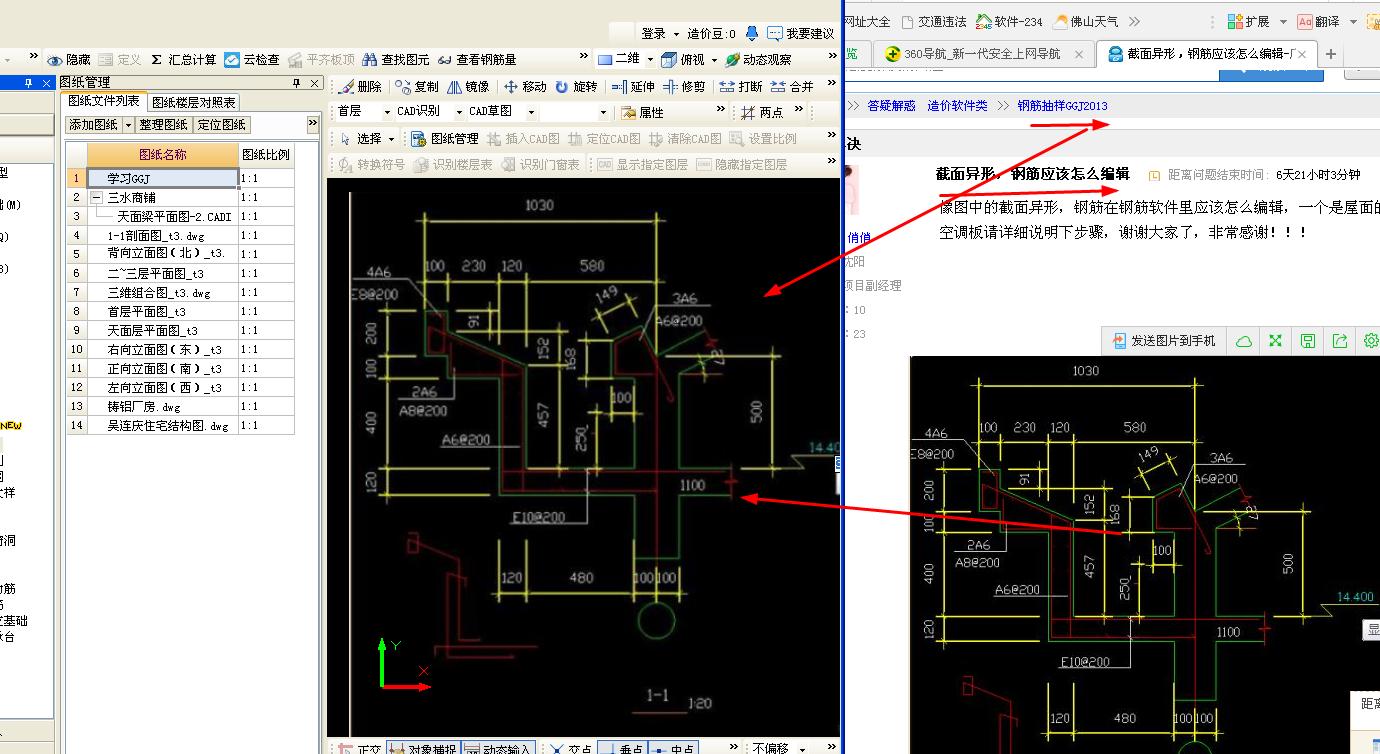Select the 学习GGJ drawing row
Image resolution: width=1380 pixels, height=754 pixels.
point(162,178)
